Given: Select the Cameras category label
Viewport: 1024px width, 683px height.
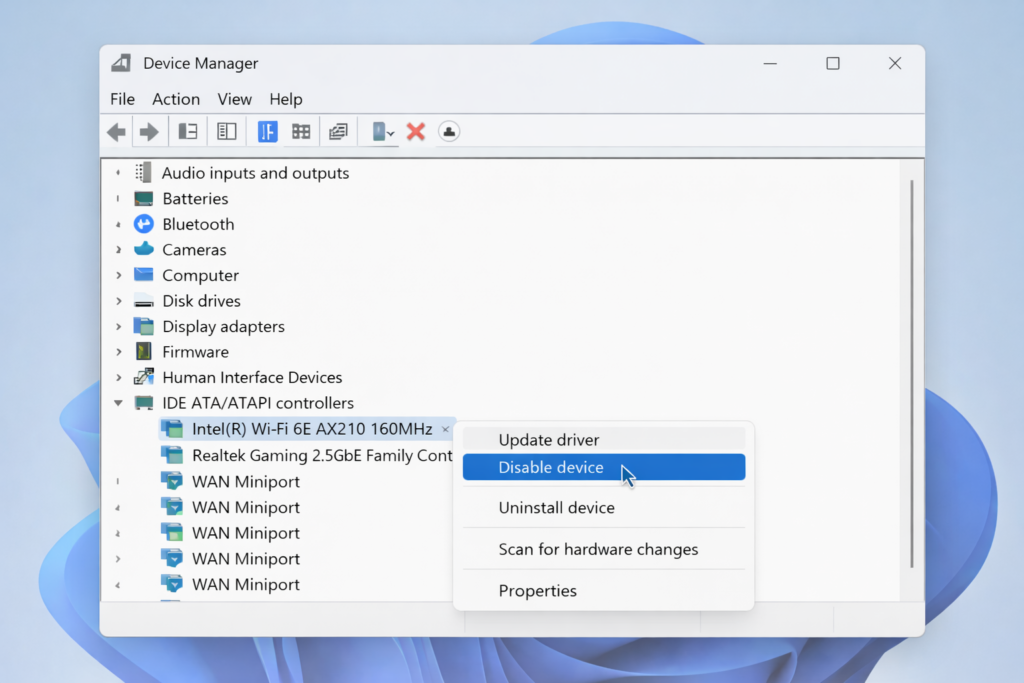Looking at the screenshot, I should 194,249.
